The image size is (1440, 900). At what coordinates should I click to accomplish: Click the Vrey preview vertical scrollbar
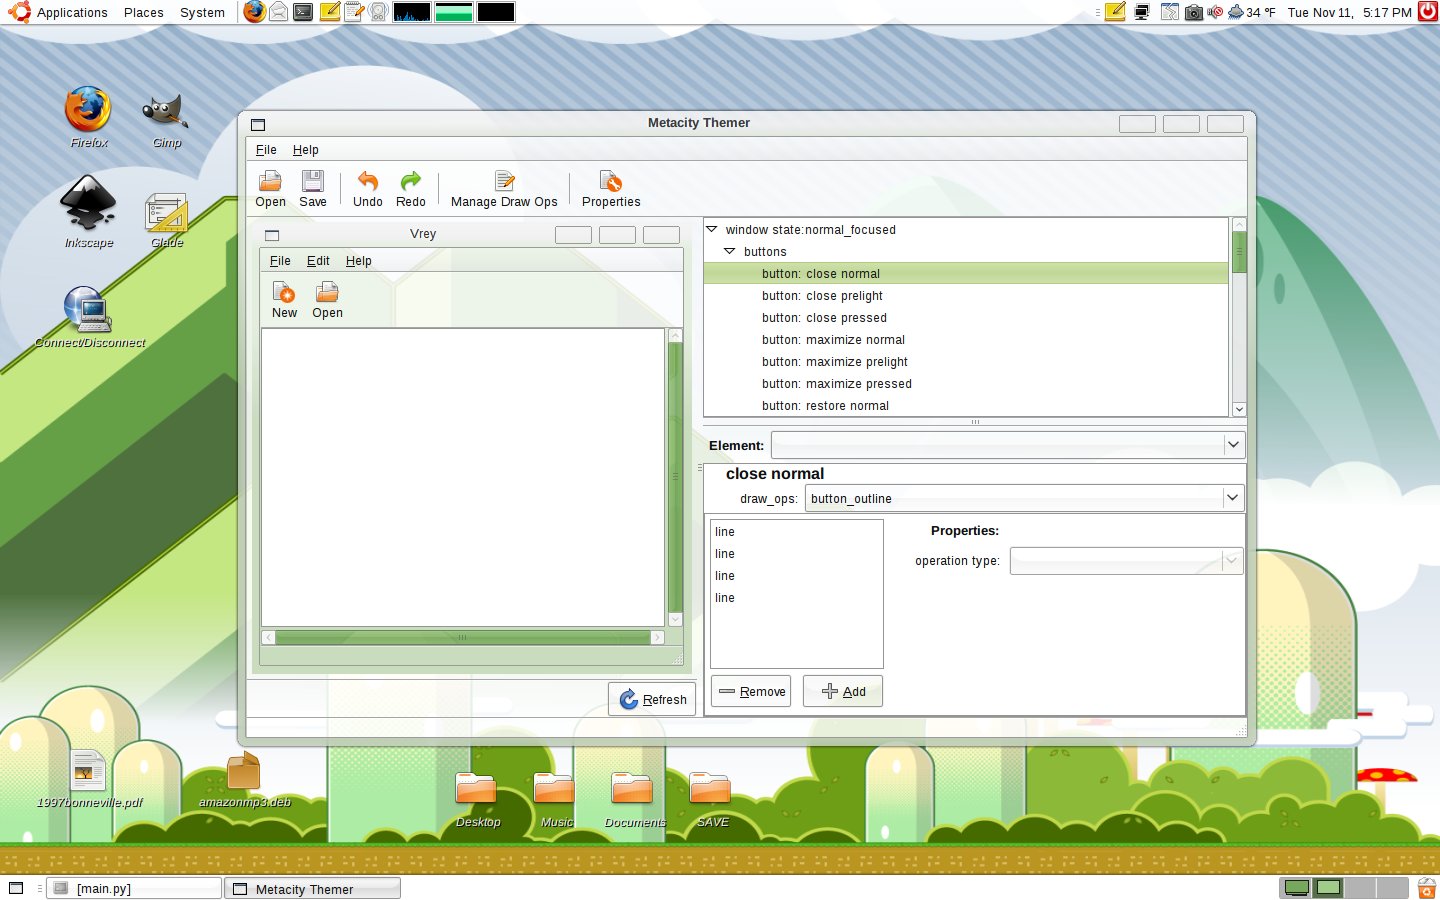point(675,476)
